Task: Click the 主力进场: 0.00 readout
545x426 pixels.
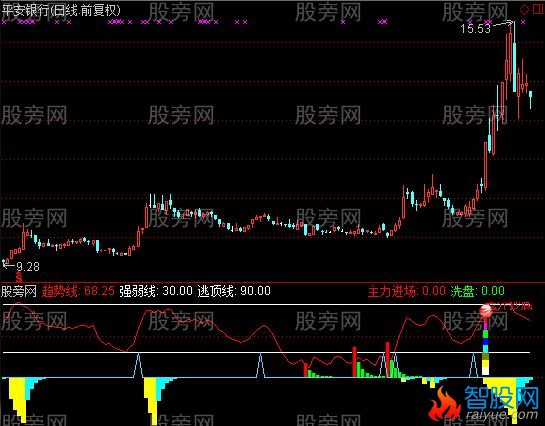Action: [407, 291]
